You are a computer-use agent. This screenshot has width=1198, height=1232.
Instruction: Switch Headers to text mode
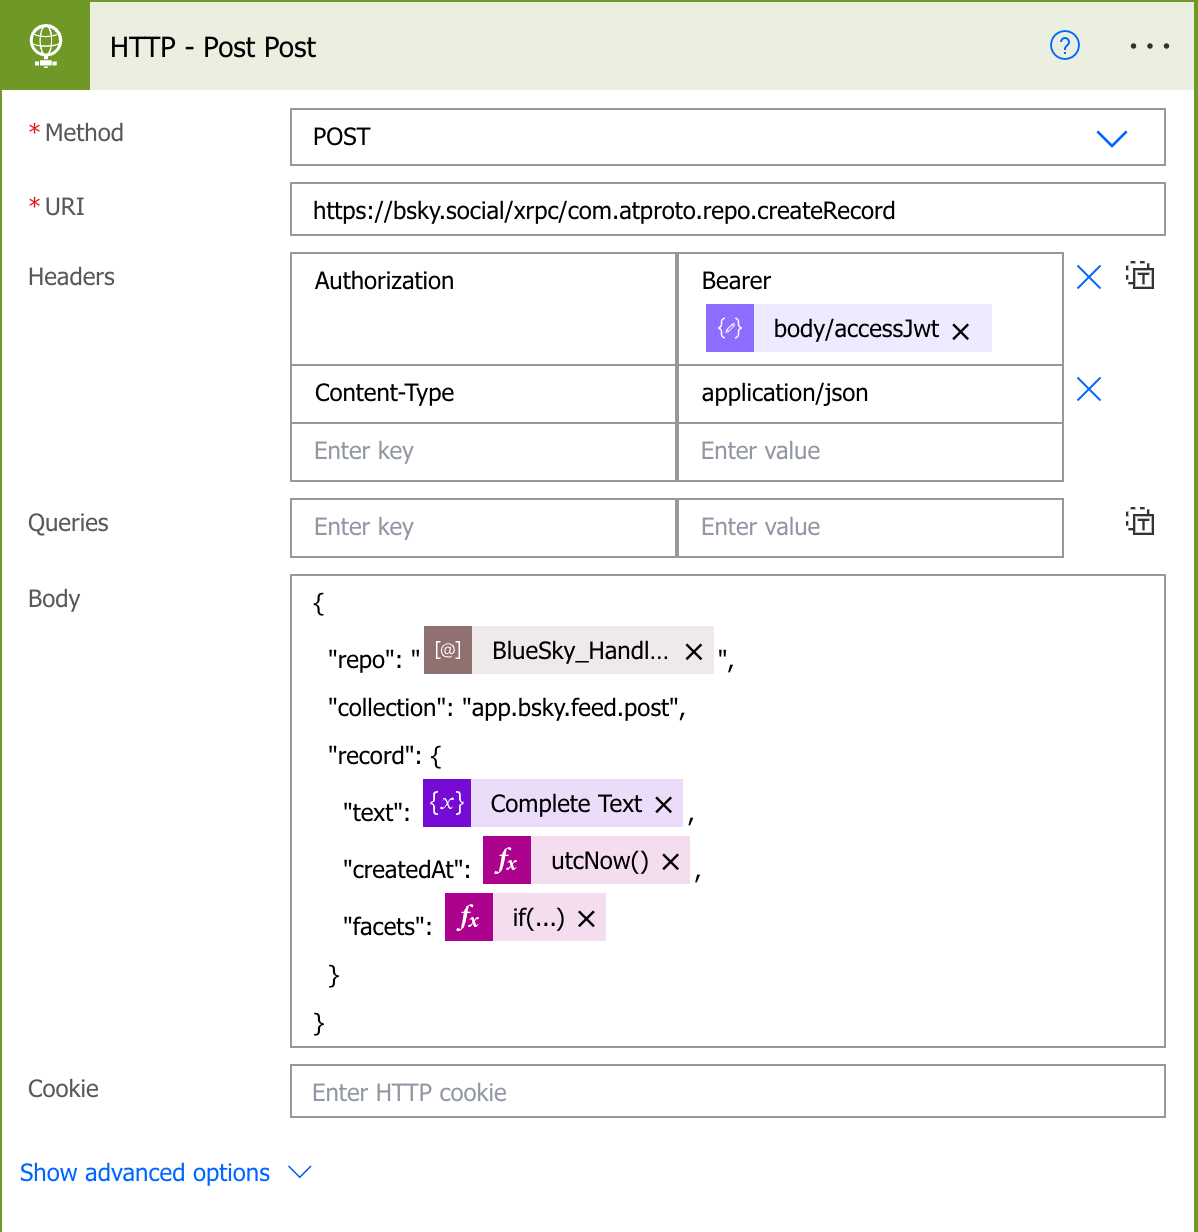click(1140, 276)
